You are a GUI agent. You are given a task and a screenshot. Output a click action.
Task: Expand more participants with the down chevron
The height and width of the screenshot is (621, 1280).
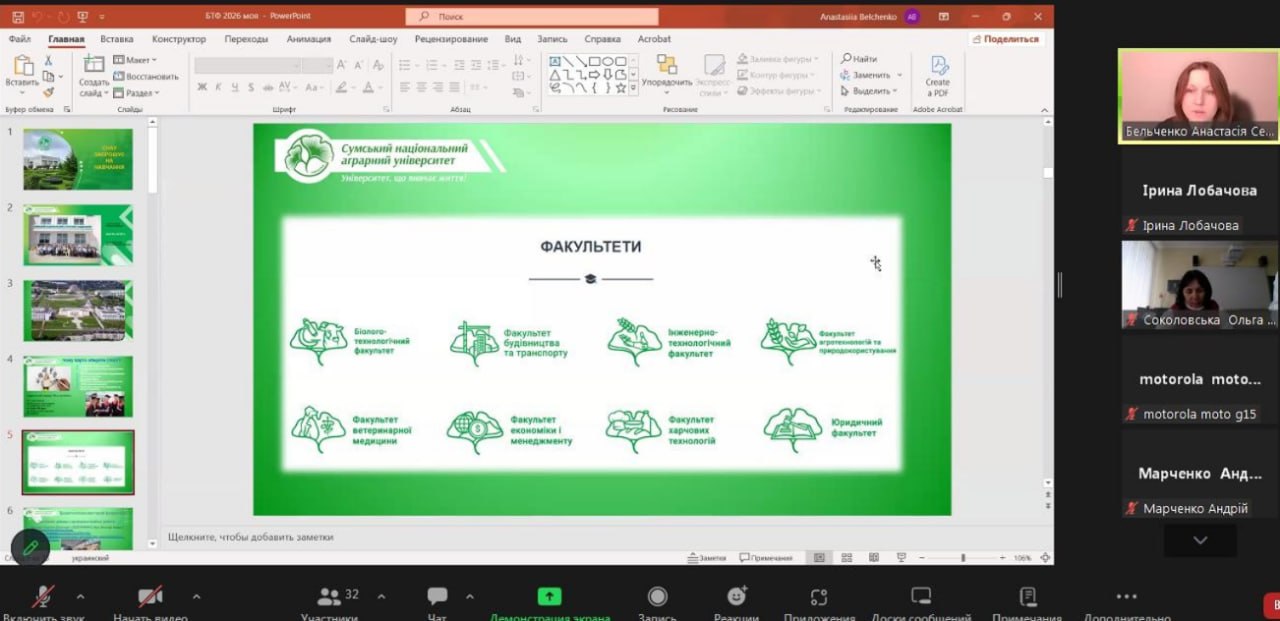[x=1200, y=540]
